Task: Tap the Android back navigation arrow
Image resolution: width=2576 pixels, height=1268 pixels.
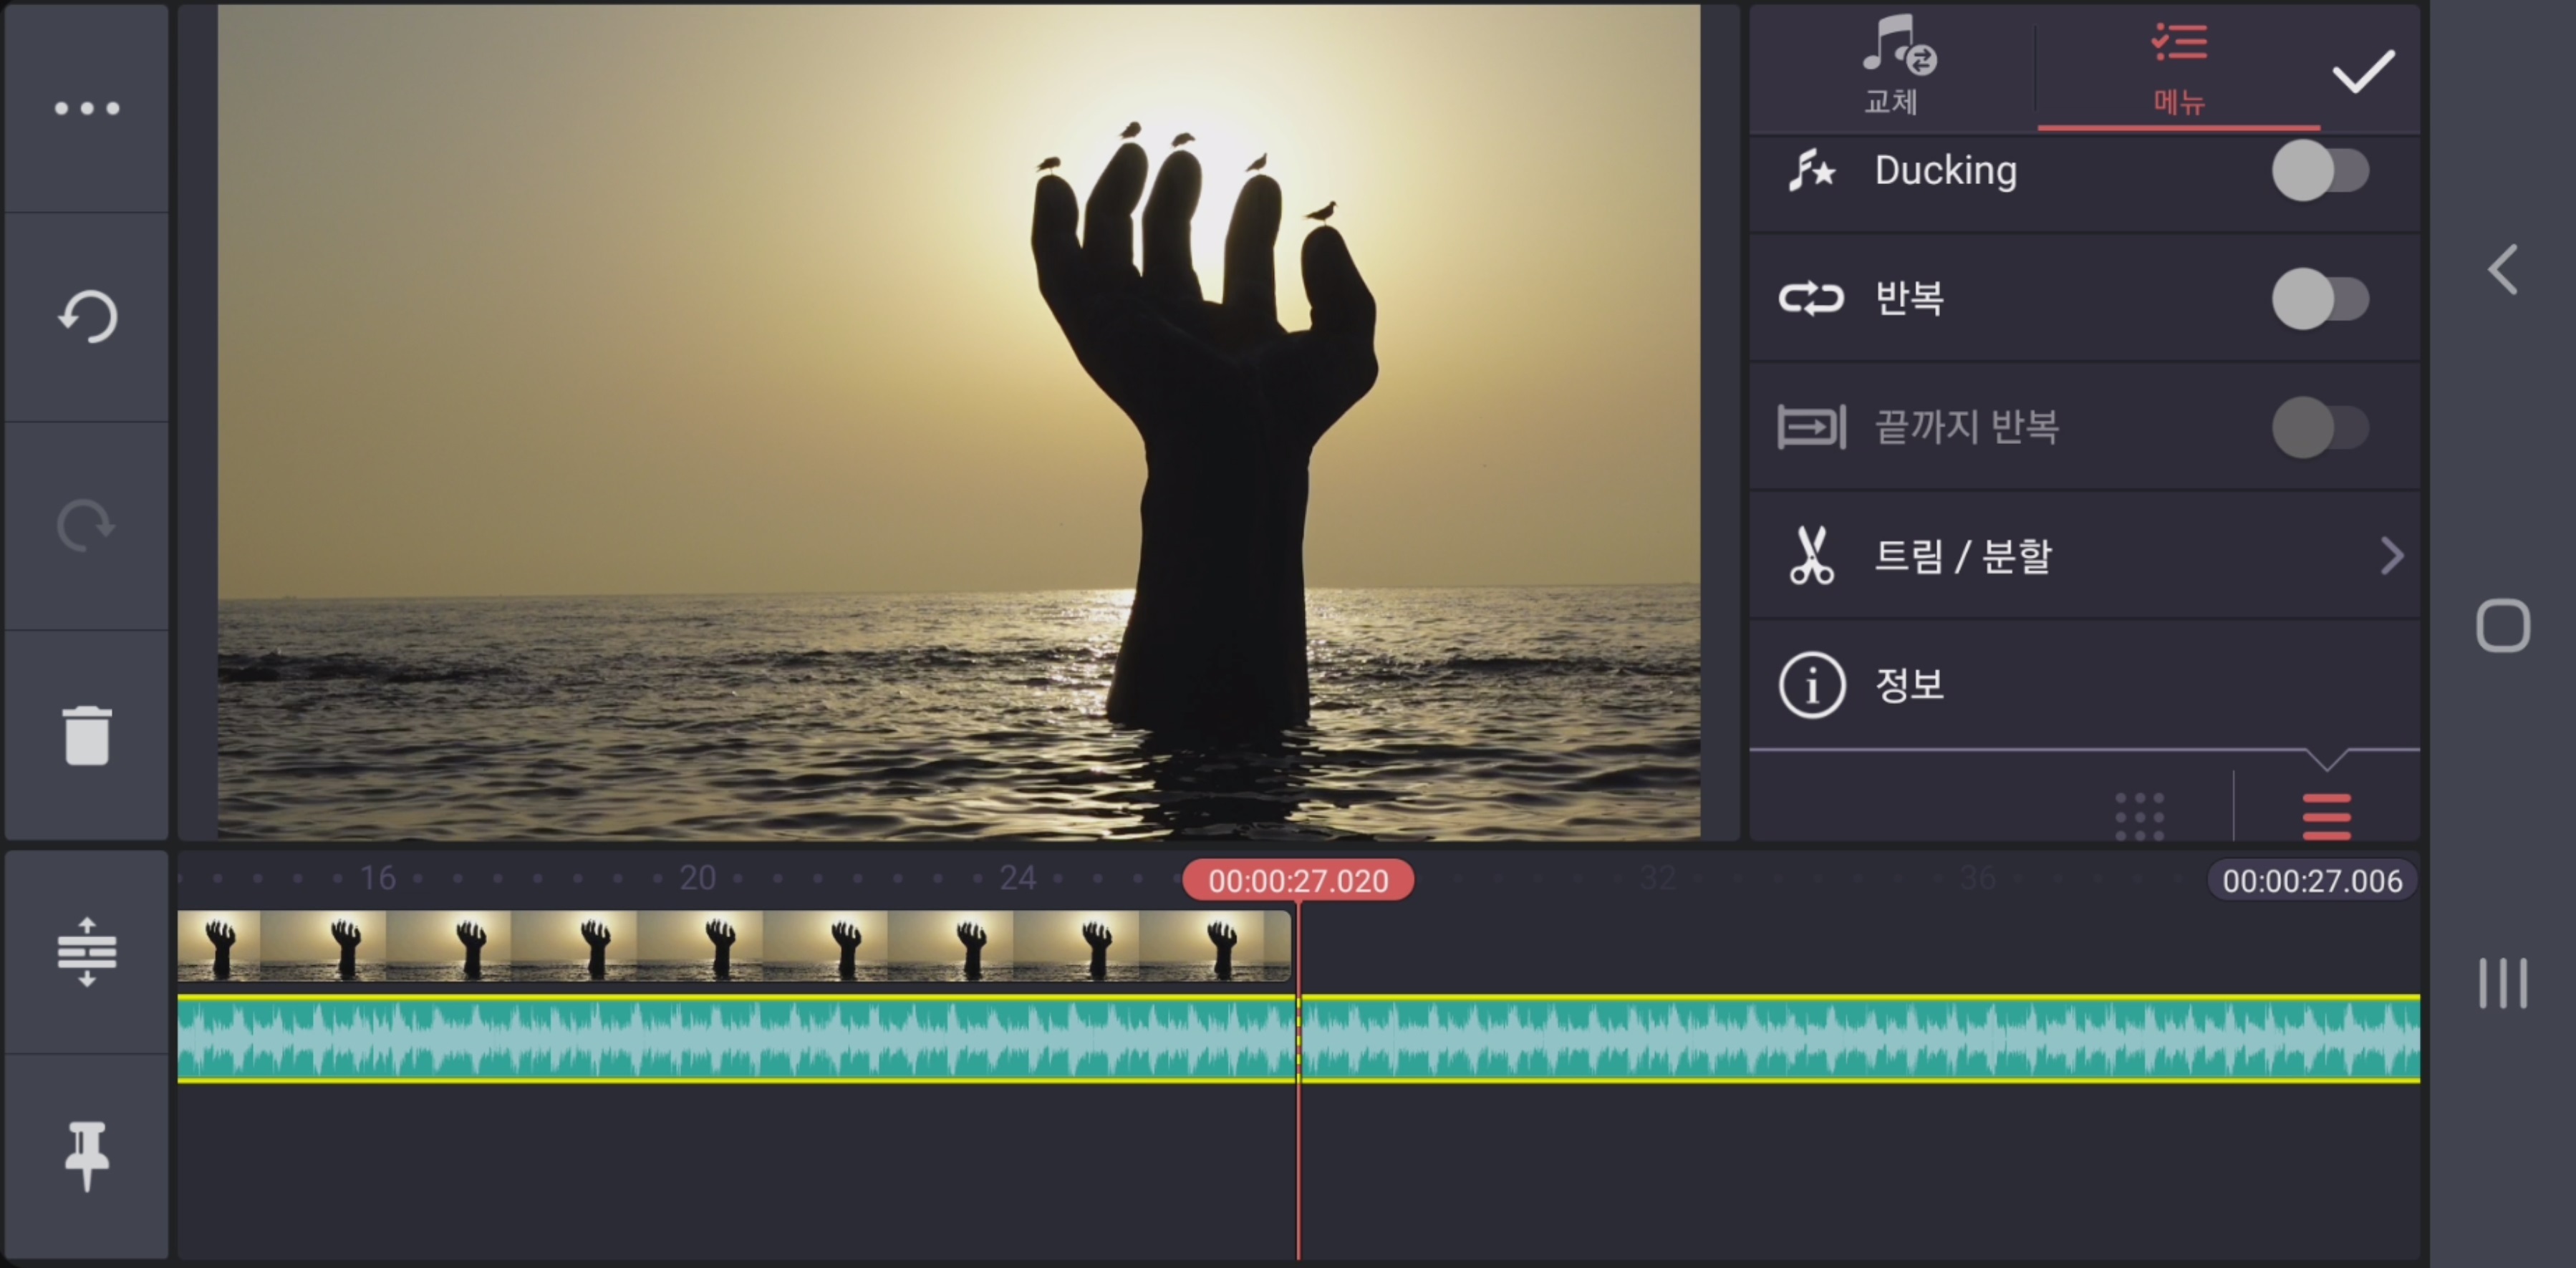Action: (2503, 270)
